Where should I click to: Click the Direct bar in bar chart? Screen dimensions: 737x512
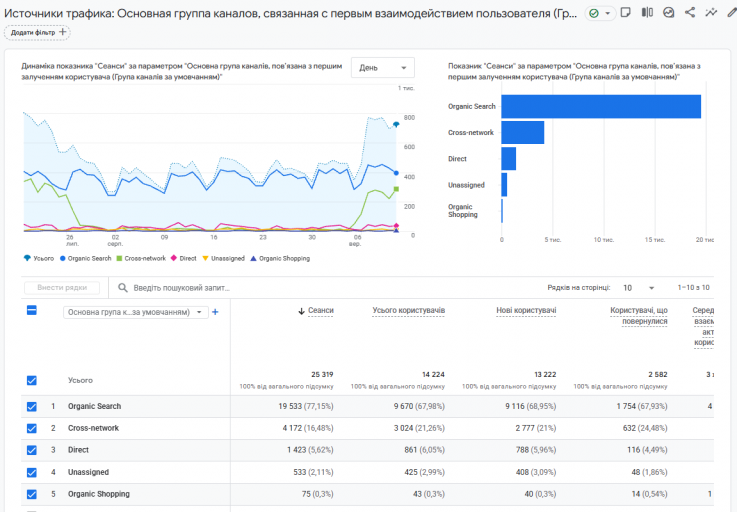[x=509, y=158]
